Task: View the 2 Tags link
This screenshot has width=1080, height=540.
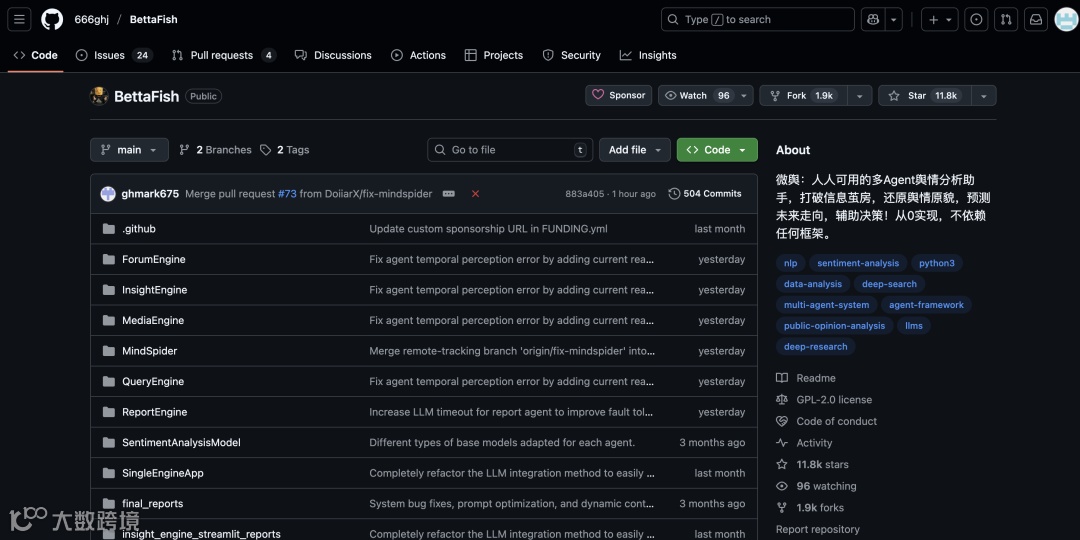Action: [284, 149]
